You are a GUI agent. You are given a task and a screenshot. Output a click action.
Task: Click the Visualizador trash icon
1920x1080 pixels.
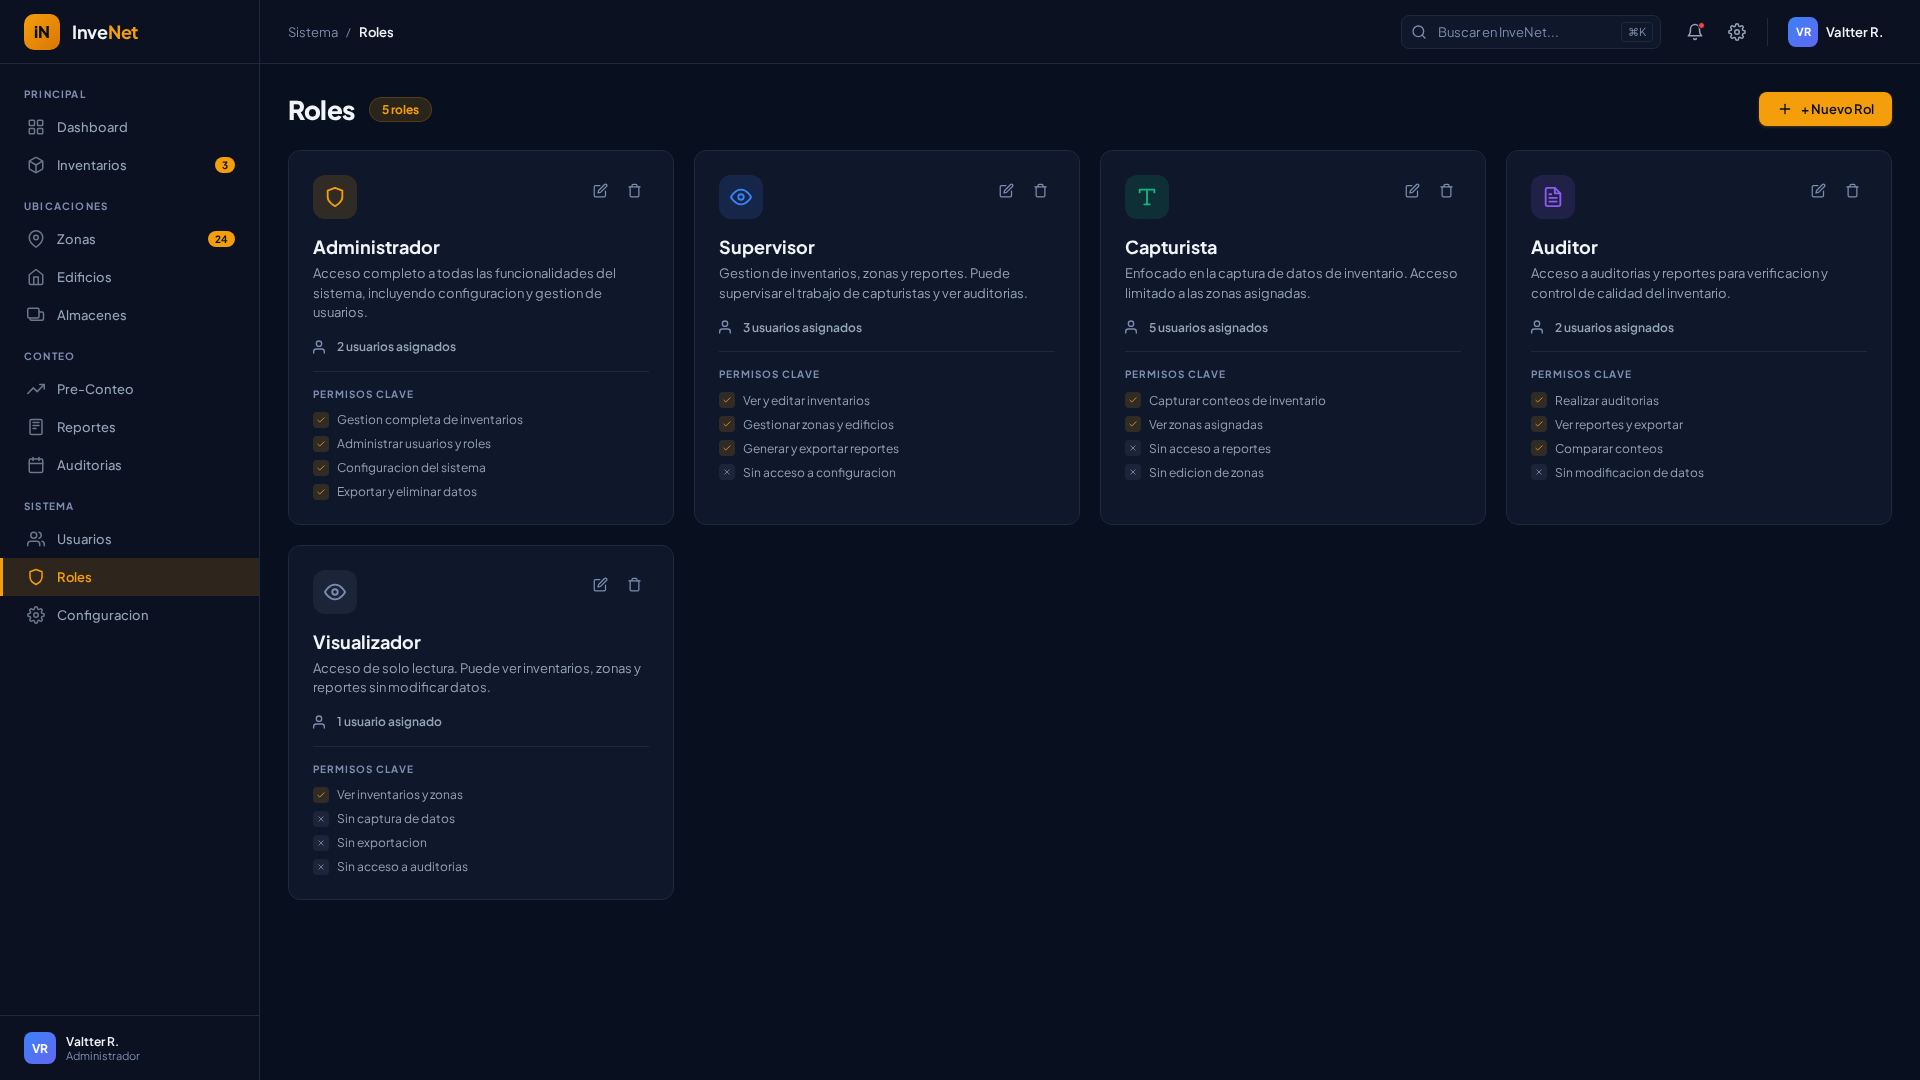click(x=634, y=585)
